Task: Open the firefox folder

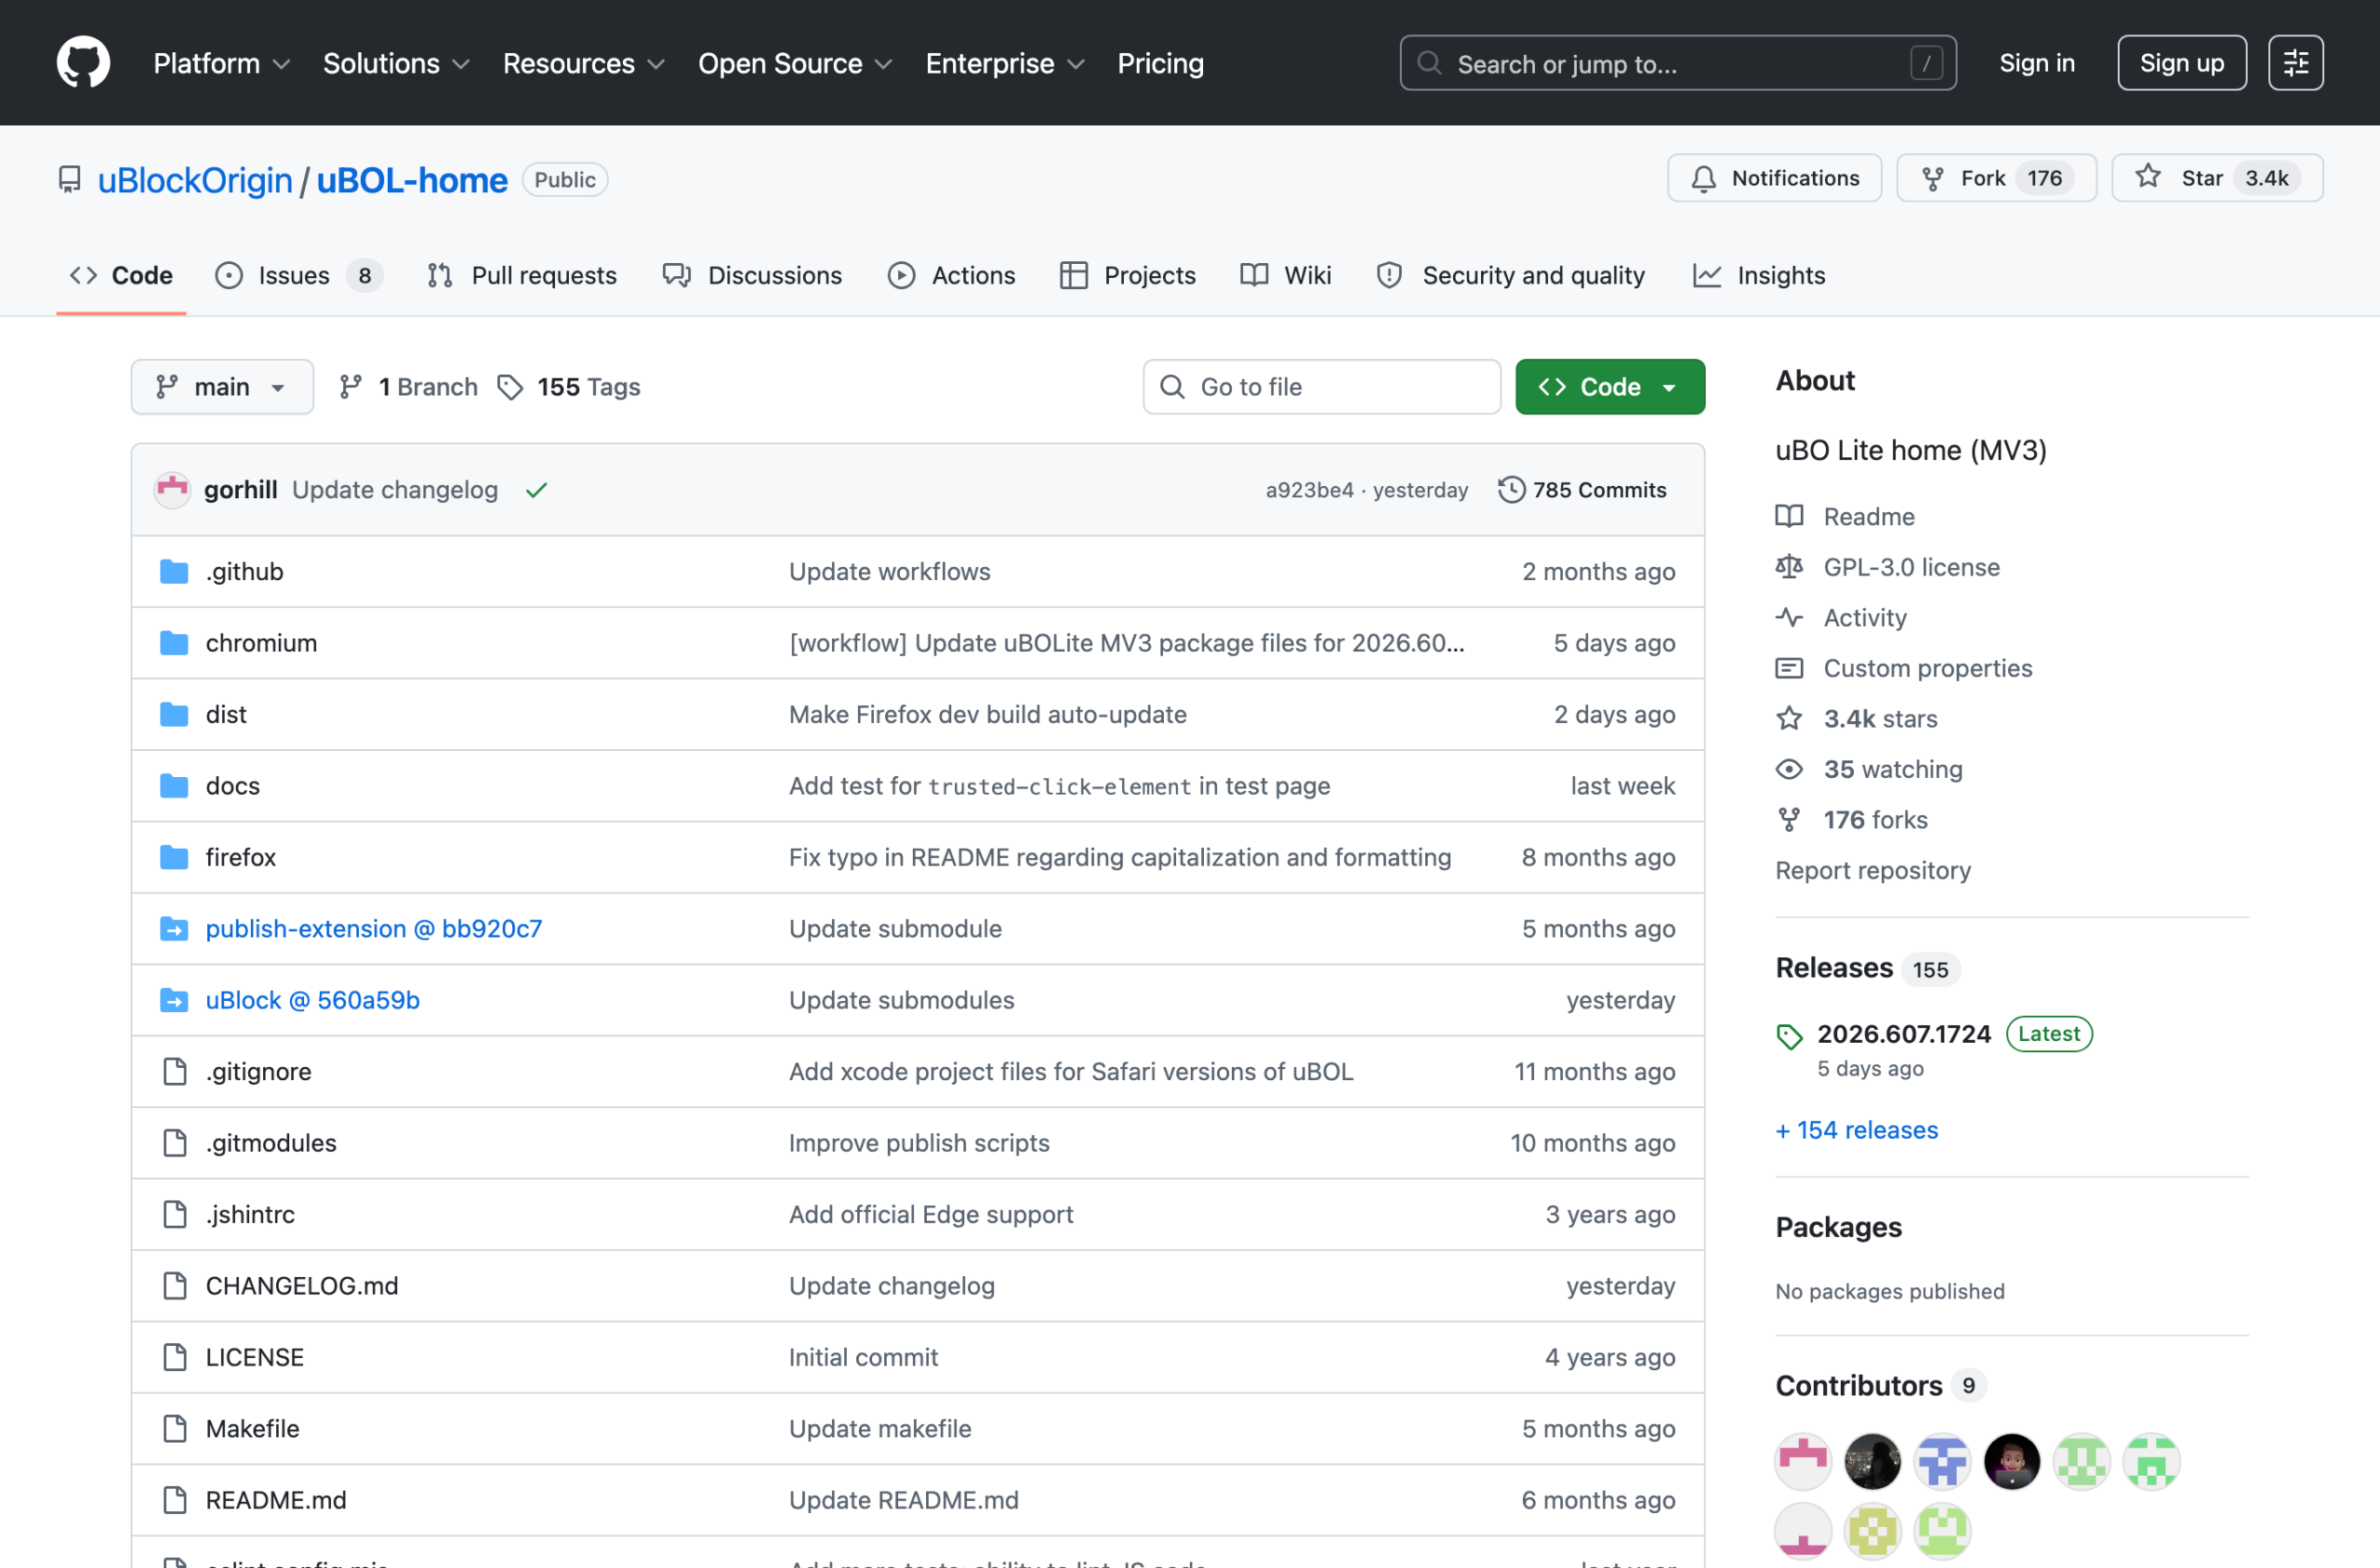Action: coord(241,857)
